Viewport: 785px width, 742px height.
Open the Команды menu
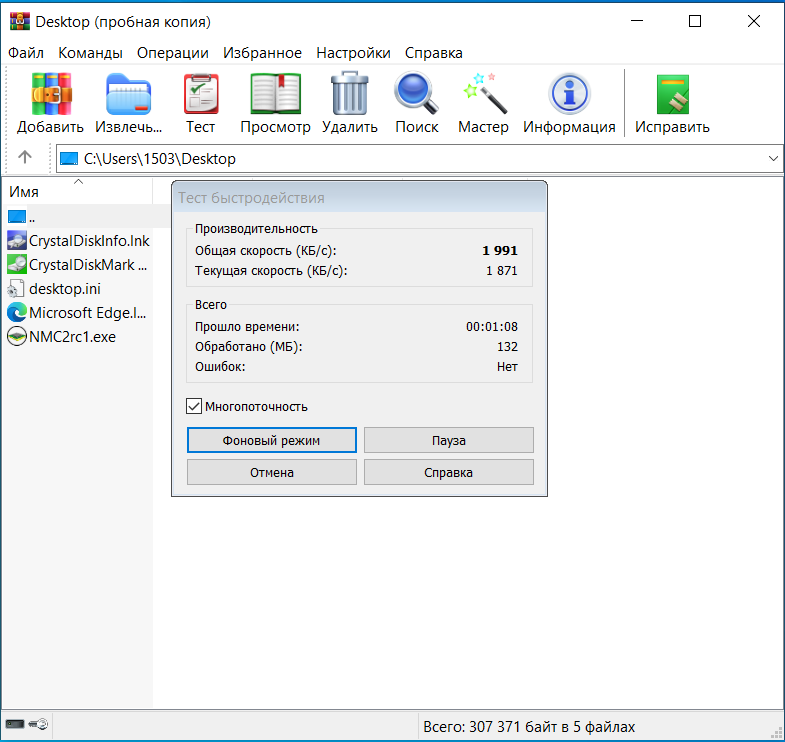click(90, 53)
